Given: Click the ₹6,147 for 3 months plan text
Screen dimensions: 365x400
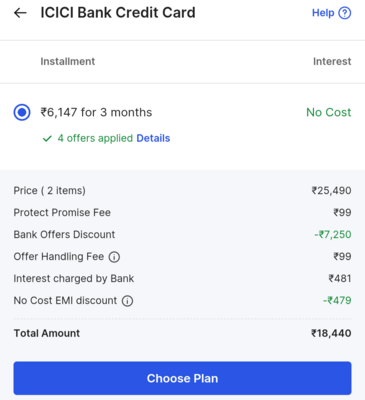Looking at the screenshot, I should [96, 113].
